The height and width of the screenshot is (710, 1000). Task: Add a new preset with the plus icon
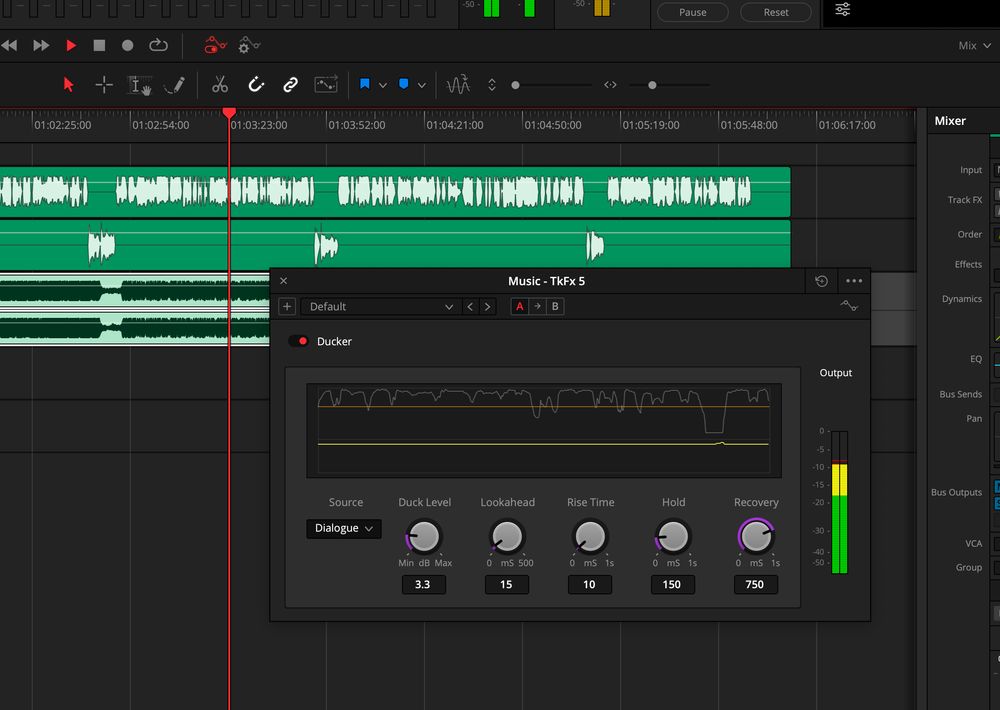click(287, 307)
